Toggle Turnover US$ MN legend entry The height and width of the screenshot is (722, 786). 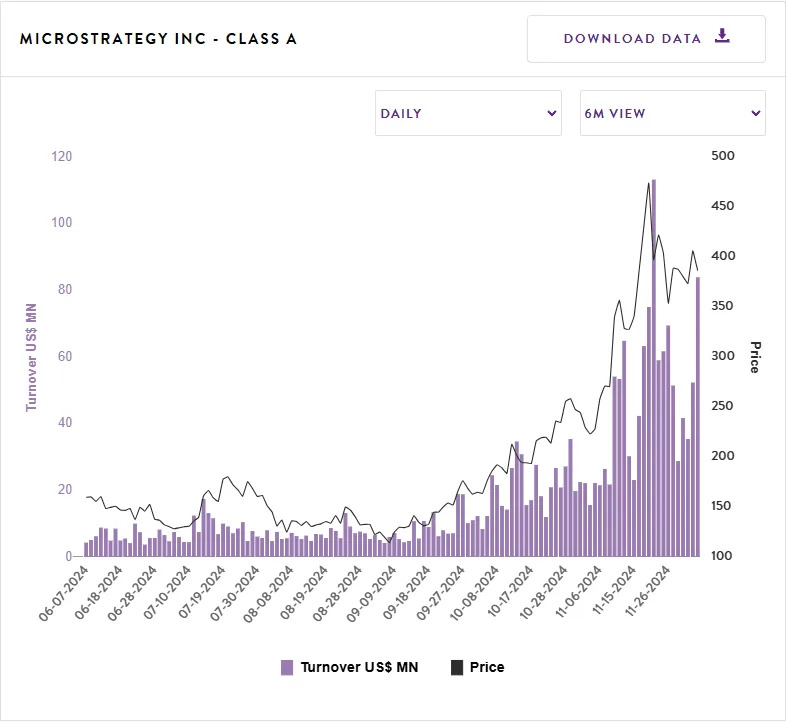coord(349,667)
